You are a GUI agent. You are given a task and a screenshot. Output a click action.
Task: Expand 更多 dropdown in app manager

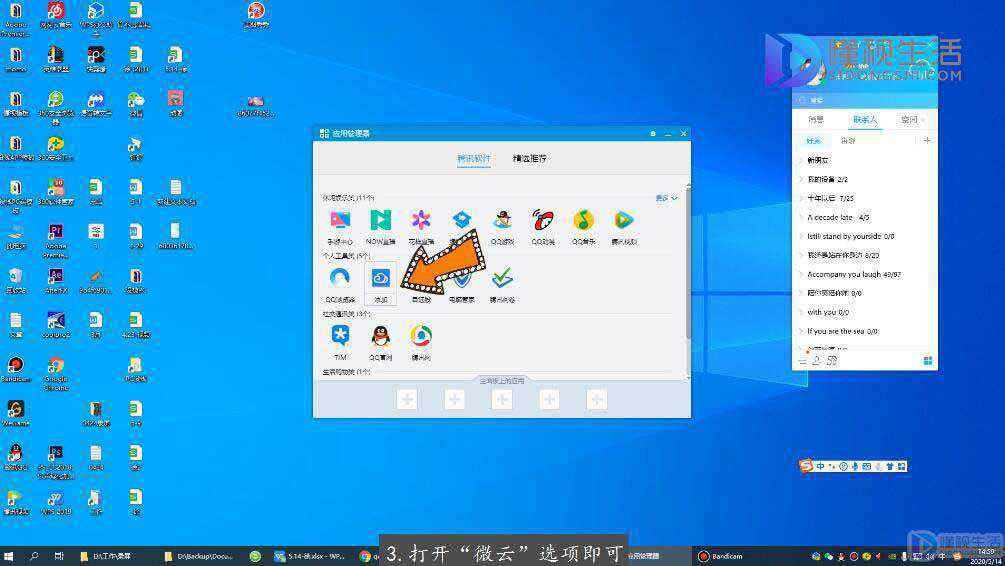pos(666,198)
